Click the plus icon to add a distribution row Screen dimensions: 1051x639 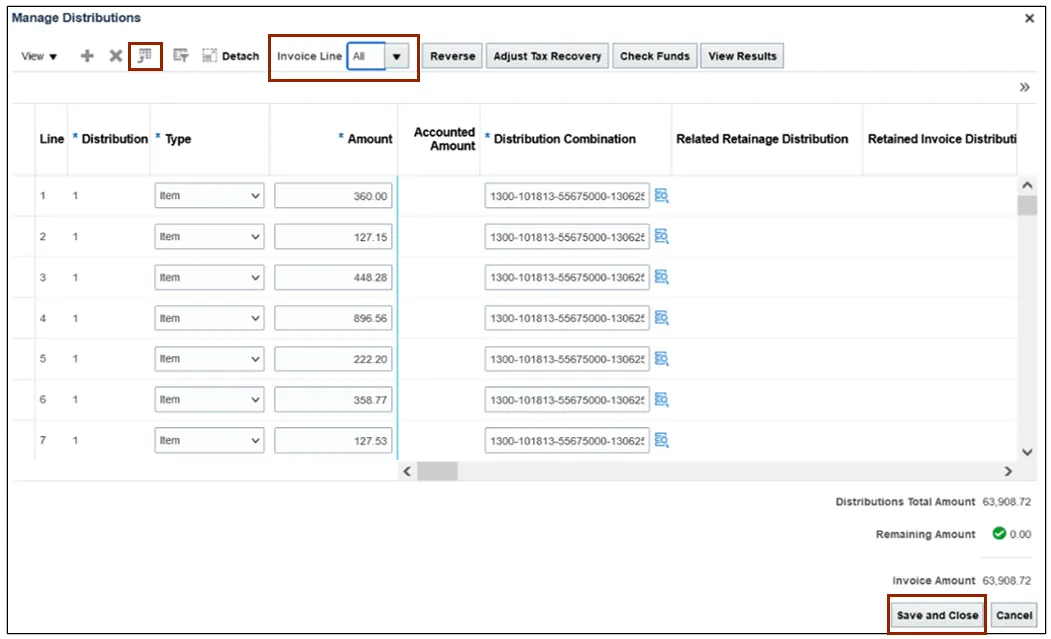(x=87, y=56)
